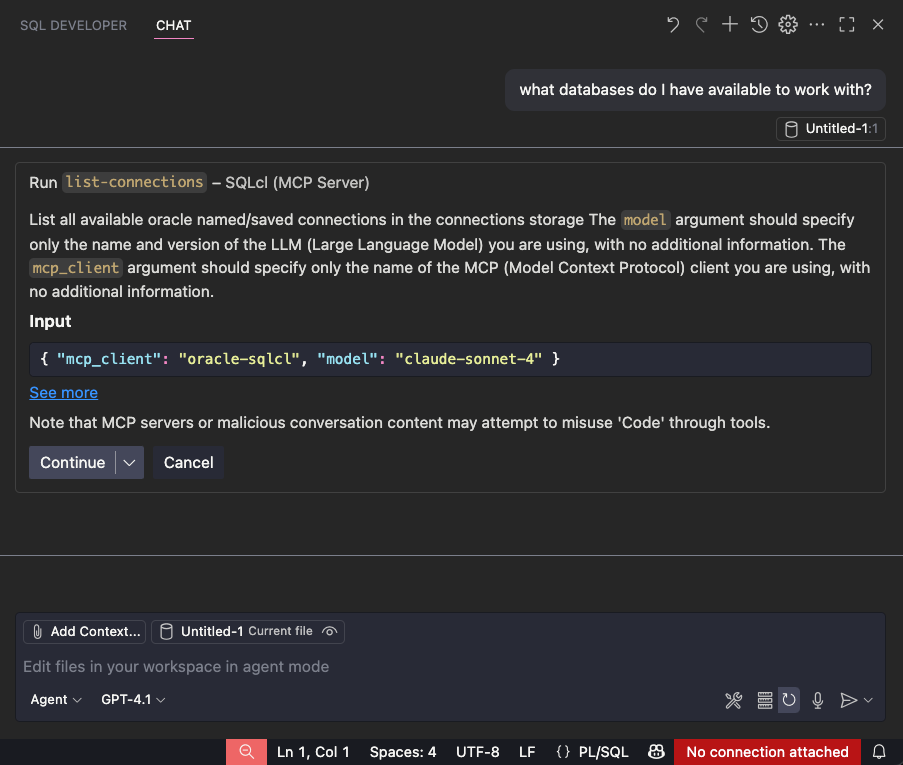Click the No connection attached status

(x=767, y=752)
